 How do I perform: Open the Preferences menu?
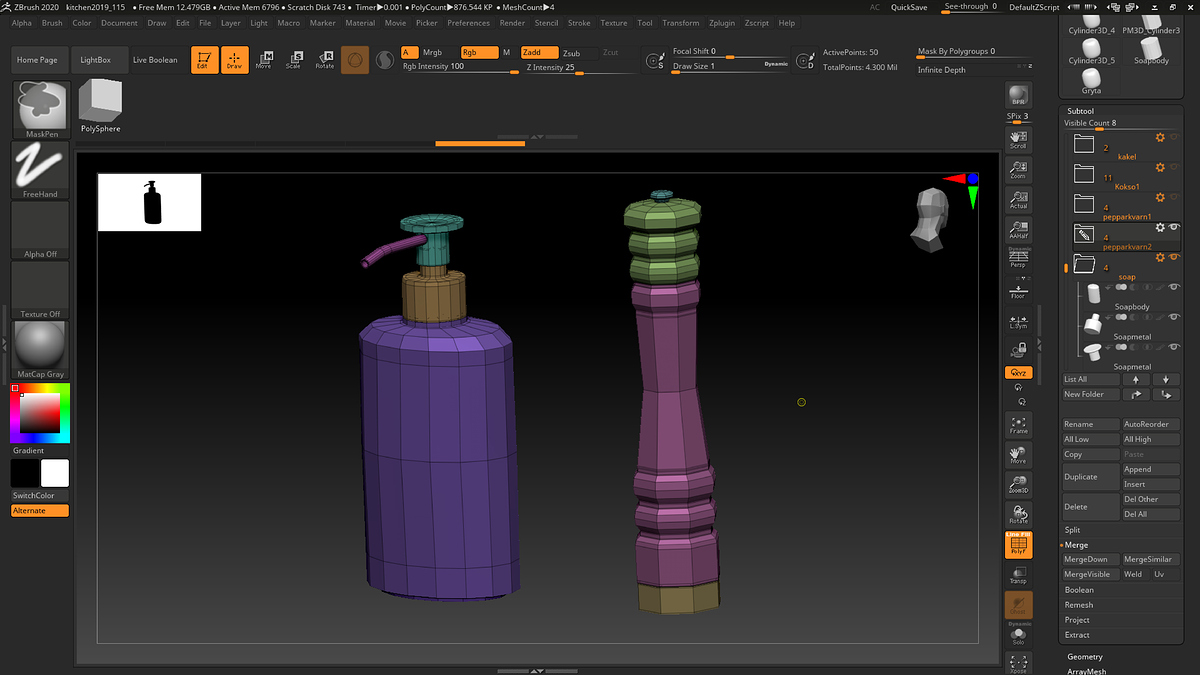[x=468, y=23]
